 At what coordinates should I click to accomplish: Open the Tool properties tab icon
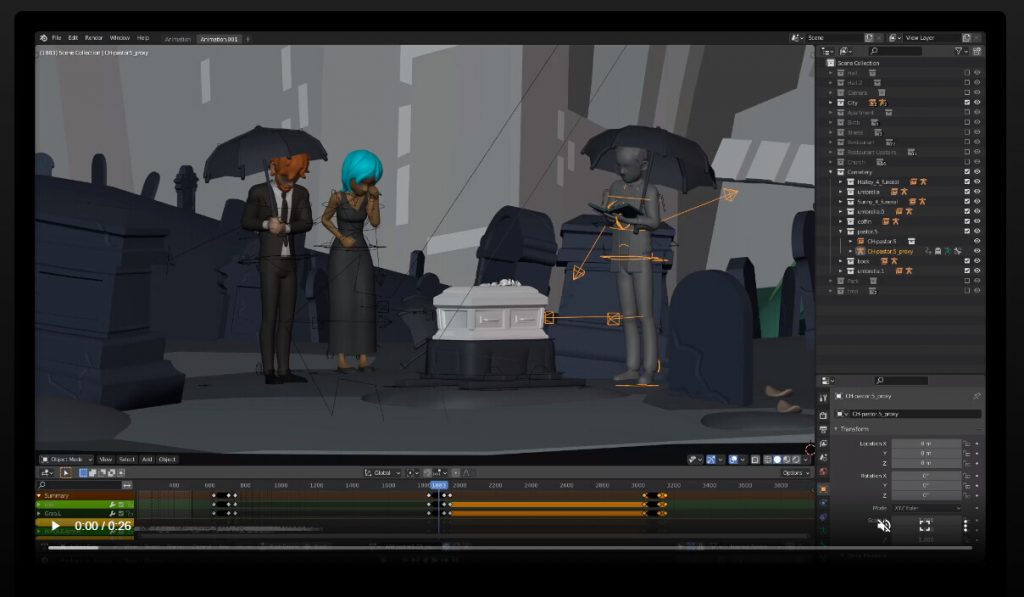click(x=823, y=398)
